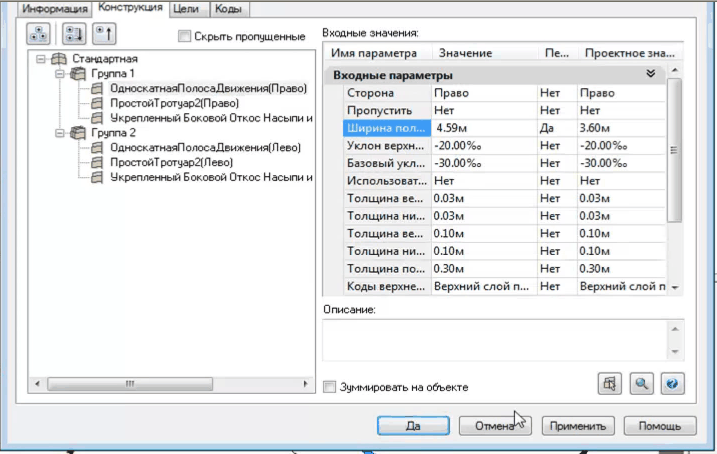Screen dimensions: 717x454
Task: Click the subassembly group icon button
Action: point(38,35)
